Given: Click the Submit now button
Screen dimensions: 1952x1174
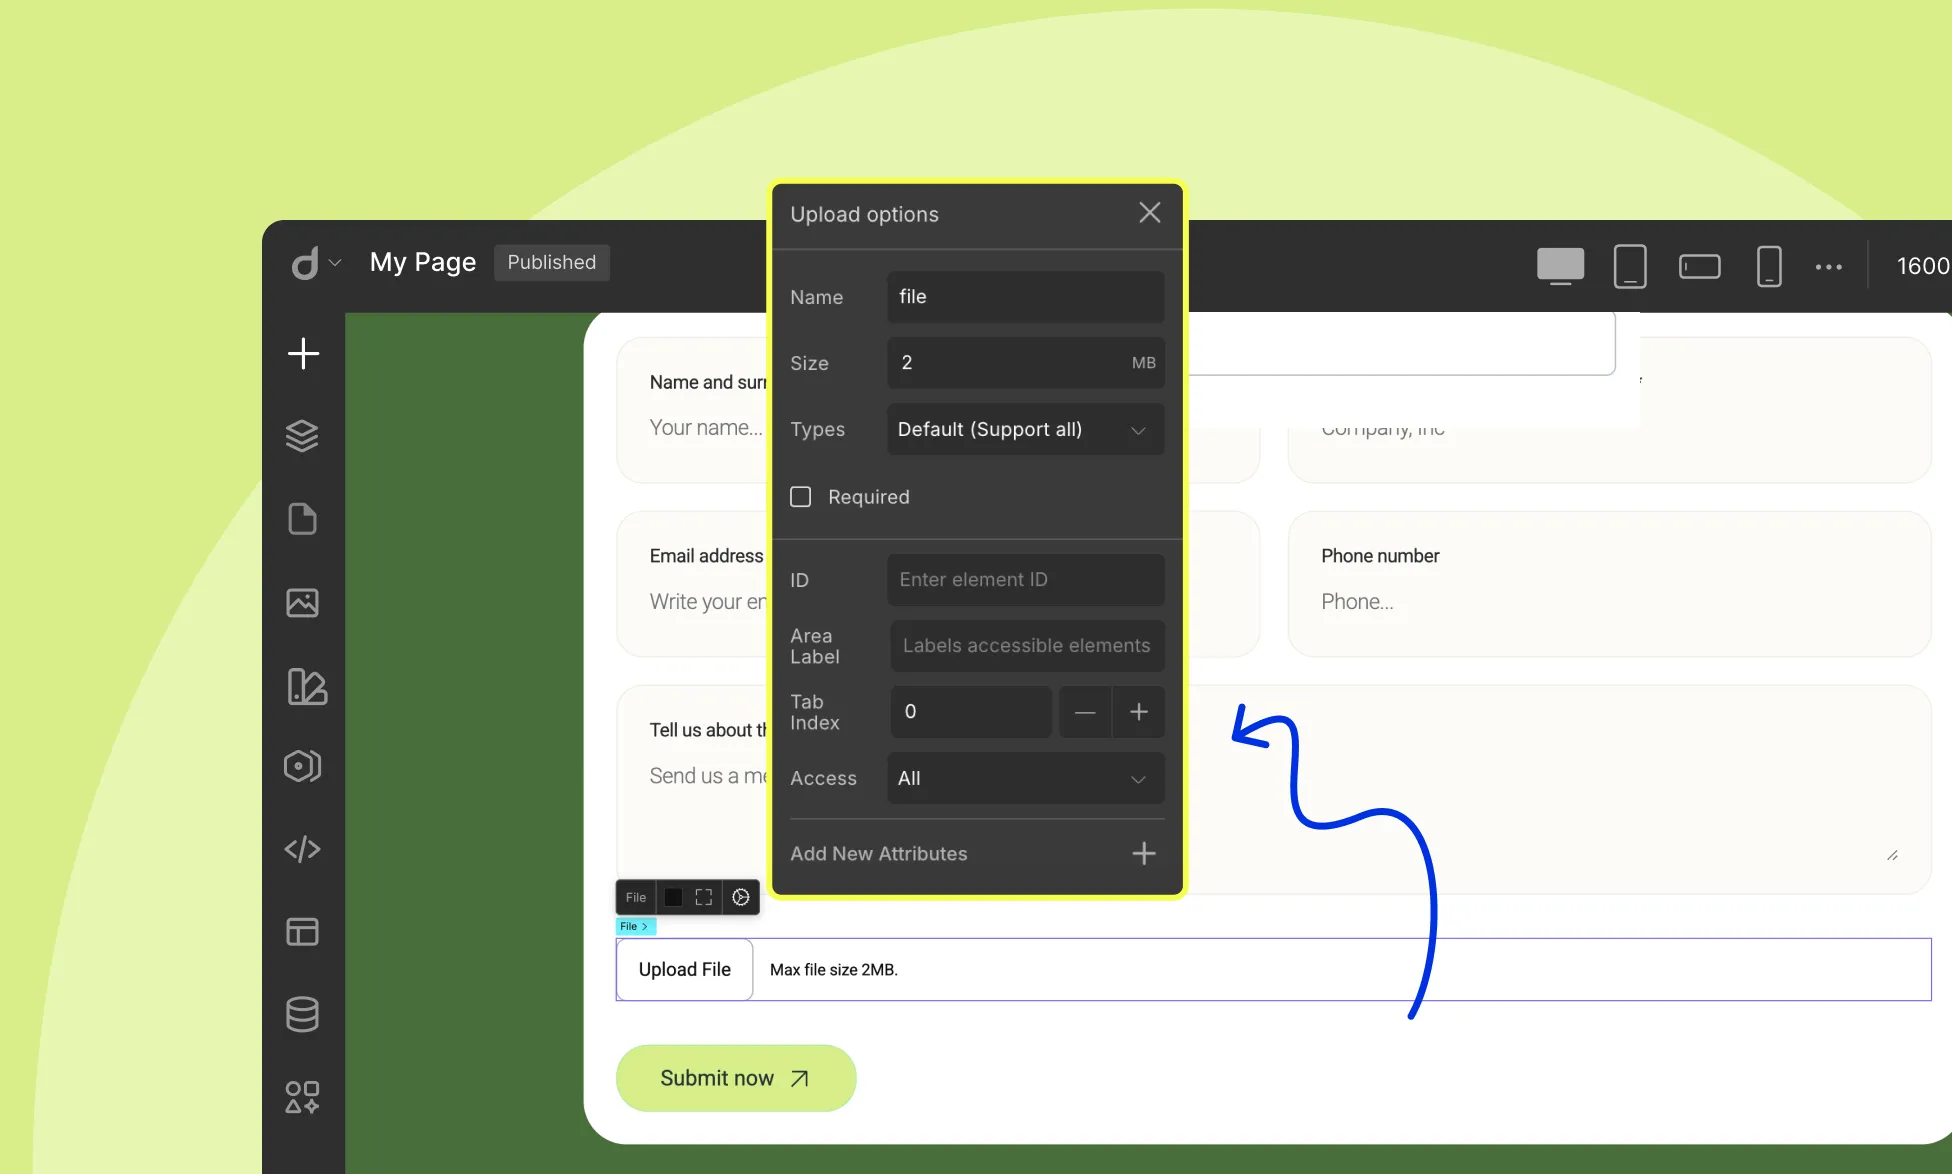Looking at the screenshot, I should (x=736, y=1078).
